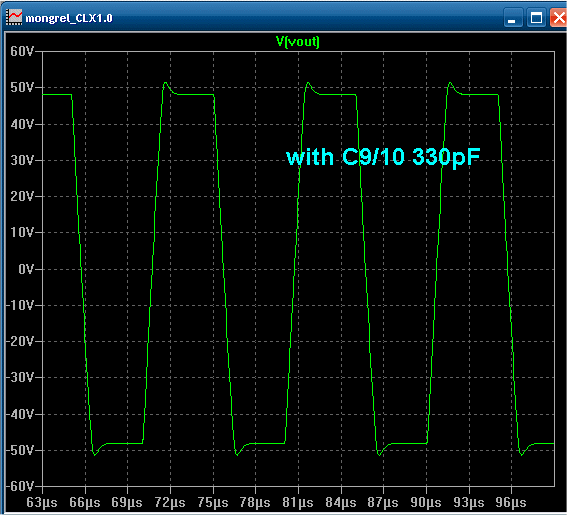Click the 69µs time axis label

(127, 503)
